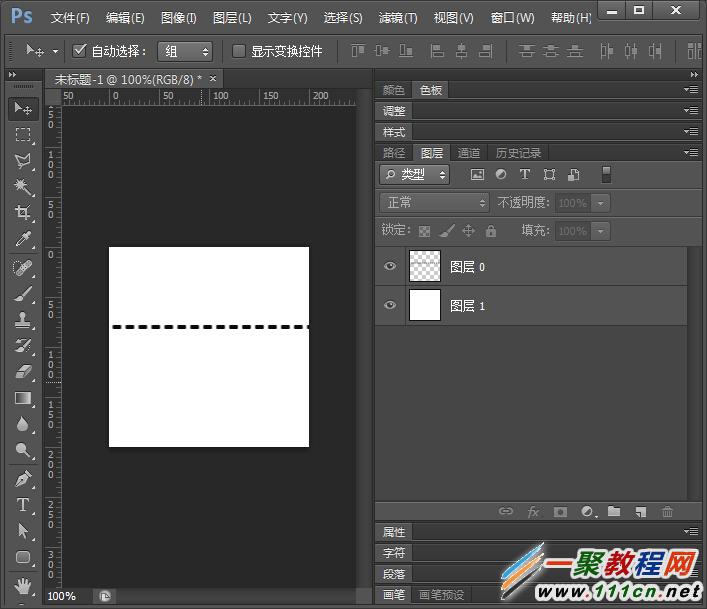Viewport: 707px width, 609px height.
Task: Select the Rectangular Marquee tool
Action: point(23,134)
